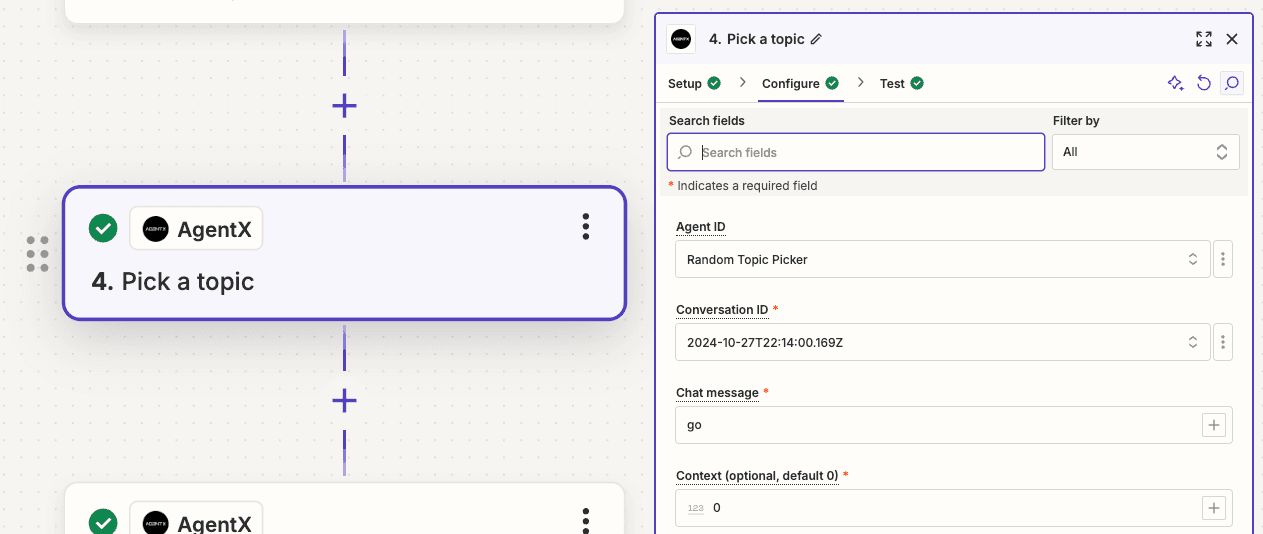The width and height of the screenshot is (1263, 534).
Task: Click the Chat message field label
Action: coord(717,393)
